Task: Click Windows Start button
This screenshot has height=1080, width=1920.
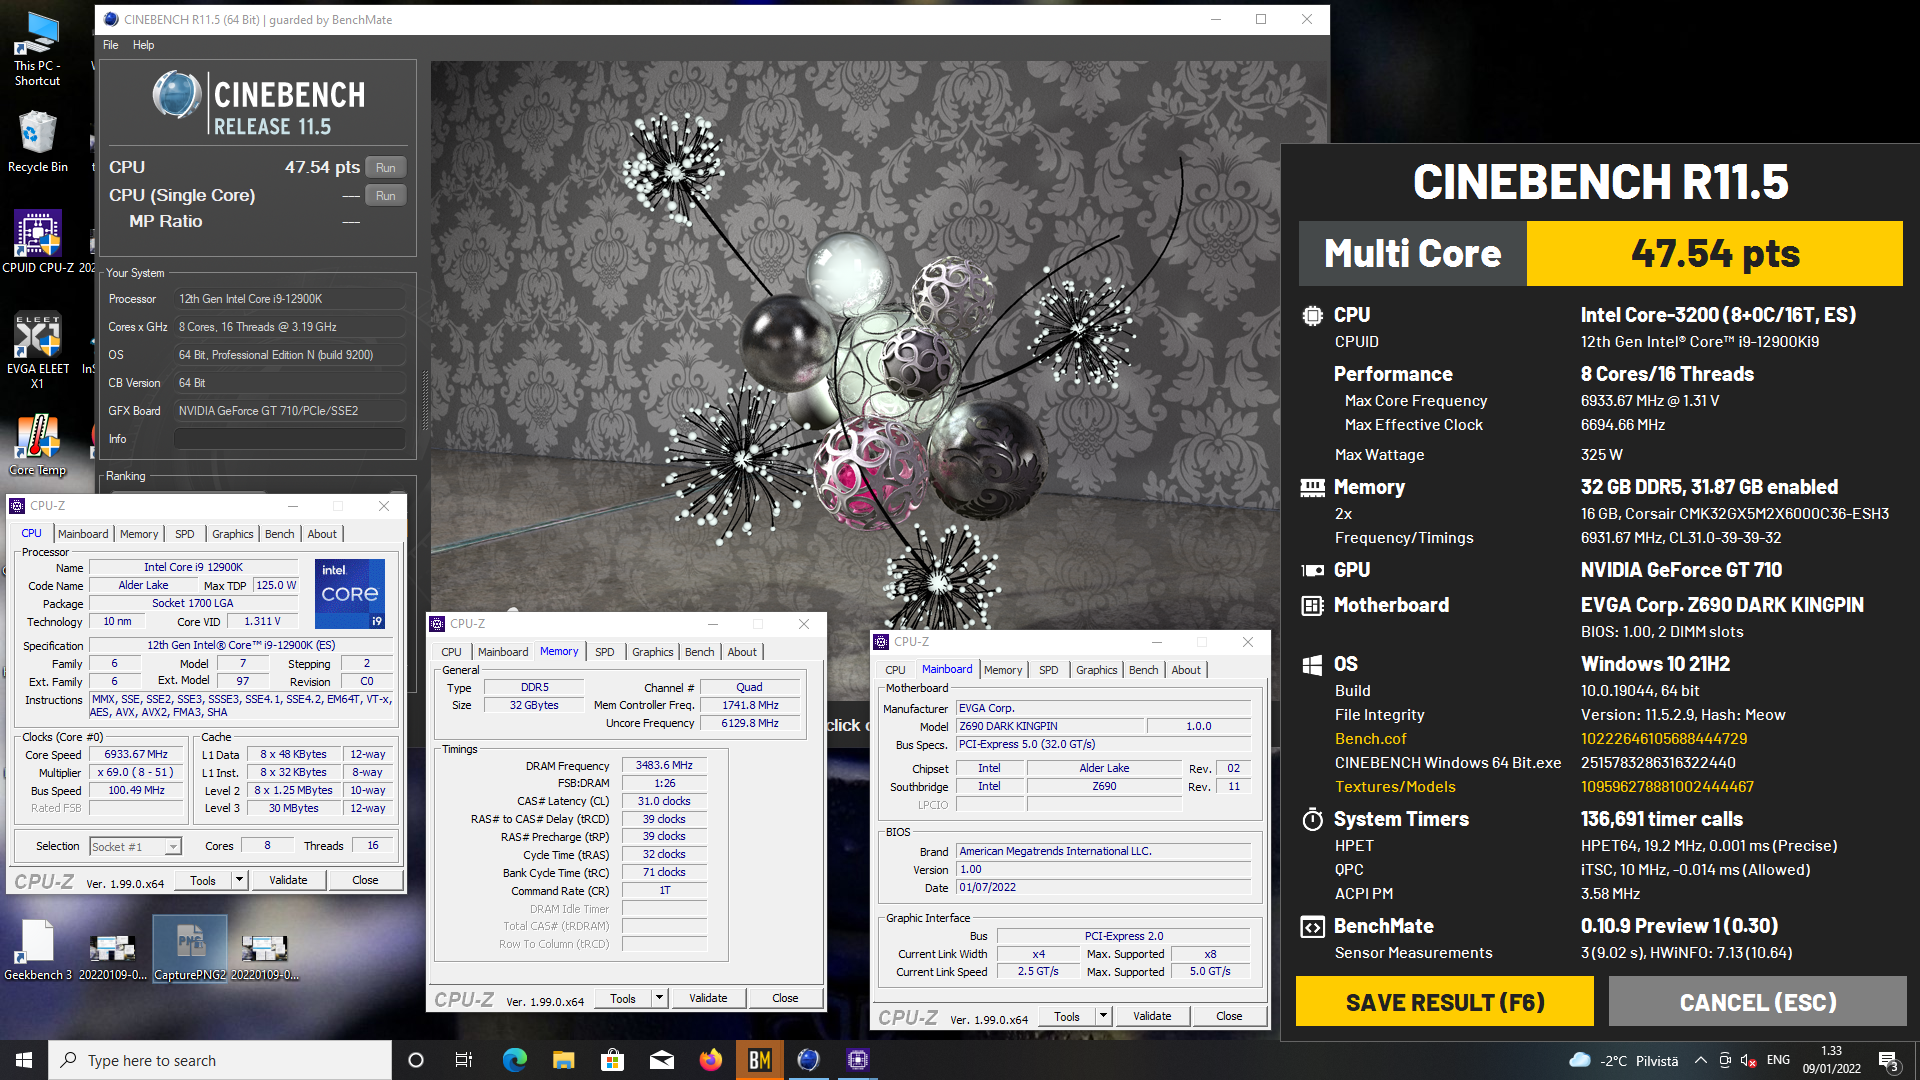Action: click(x=24, y=1060)
